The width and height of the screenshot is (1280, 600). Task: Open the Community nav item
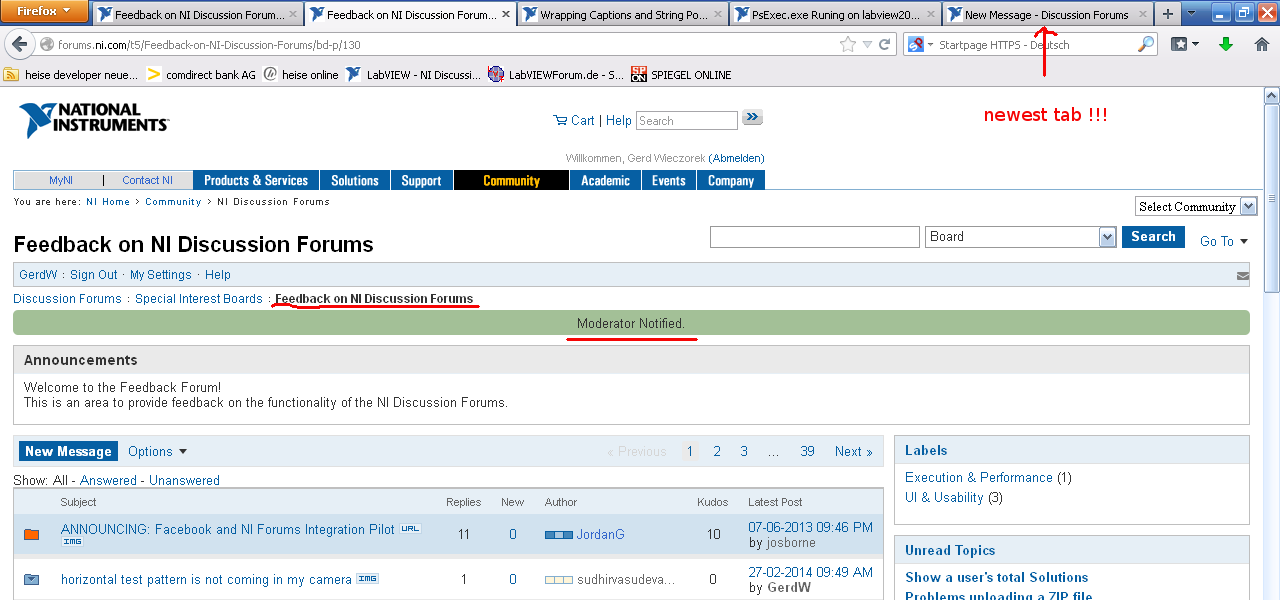click(511, 180)
